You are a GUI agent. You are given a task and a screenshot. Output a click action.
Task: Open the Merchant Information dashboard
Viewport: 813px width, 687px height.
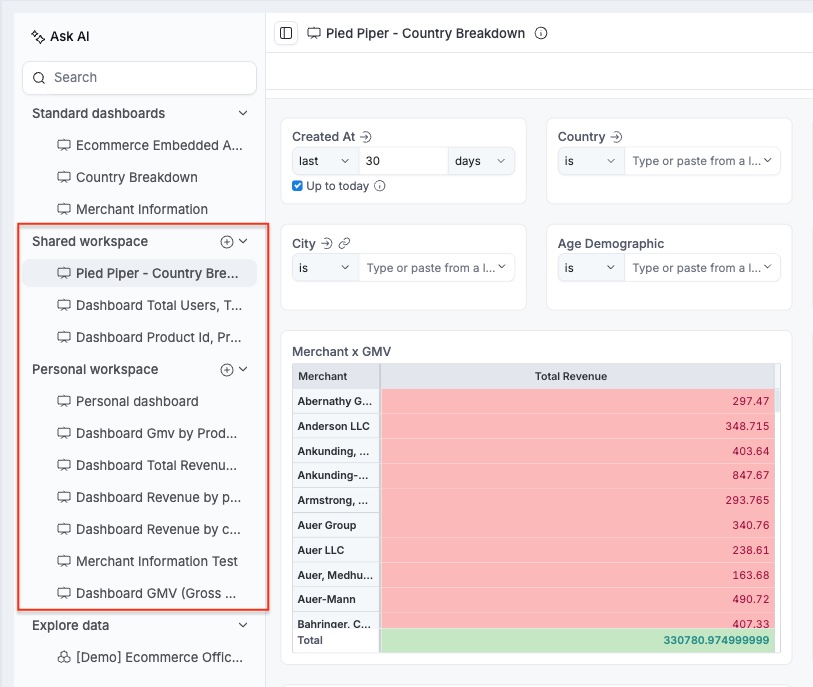[x=141, y=209]
